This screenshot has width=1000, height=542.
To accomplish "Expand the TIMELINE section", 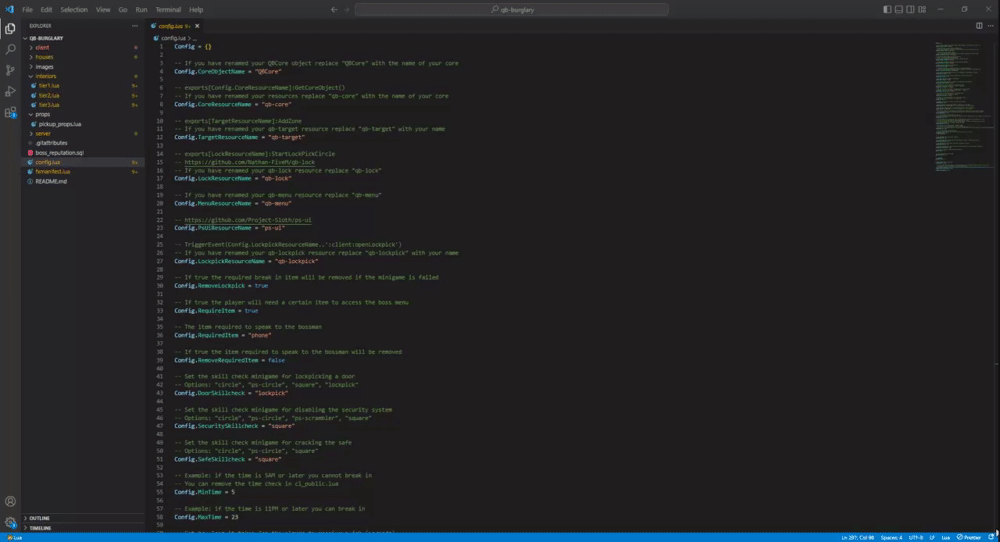I will click(83, 528).
